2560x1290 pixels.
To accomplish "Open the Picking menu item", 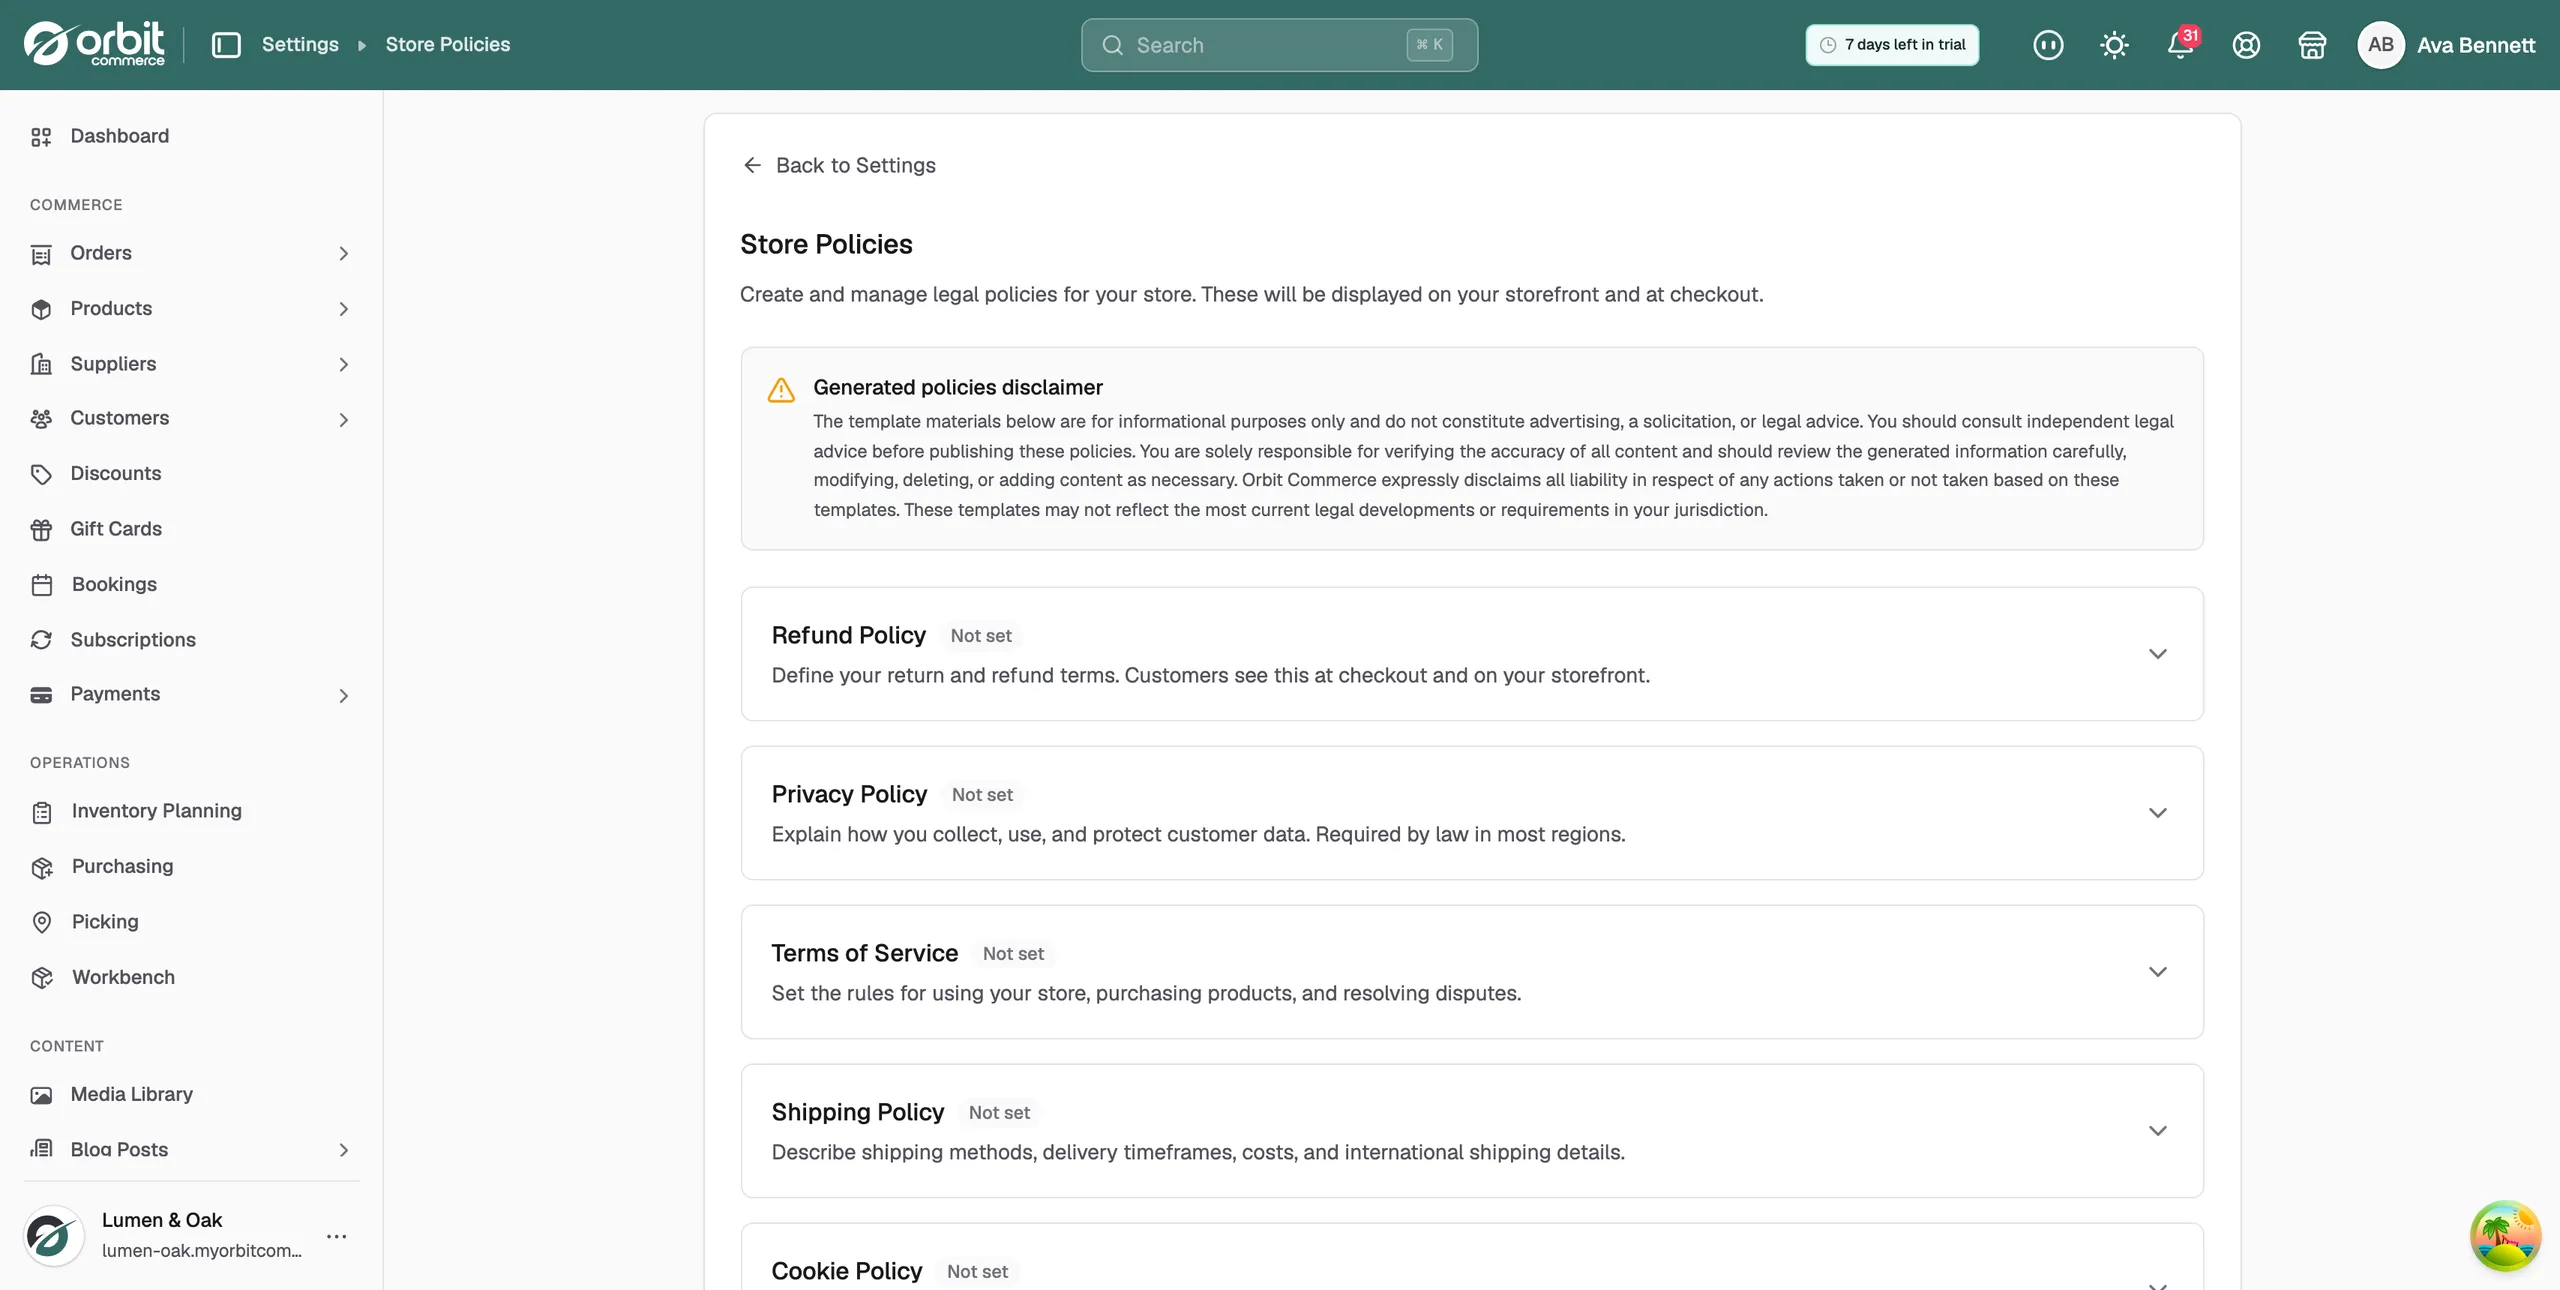I will (x=190, y=921).
